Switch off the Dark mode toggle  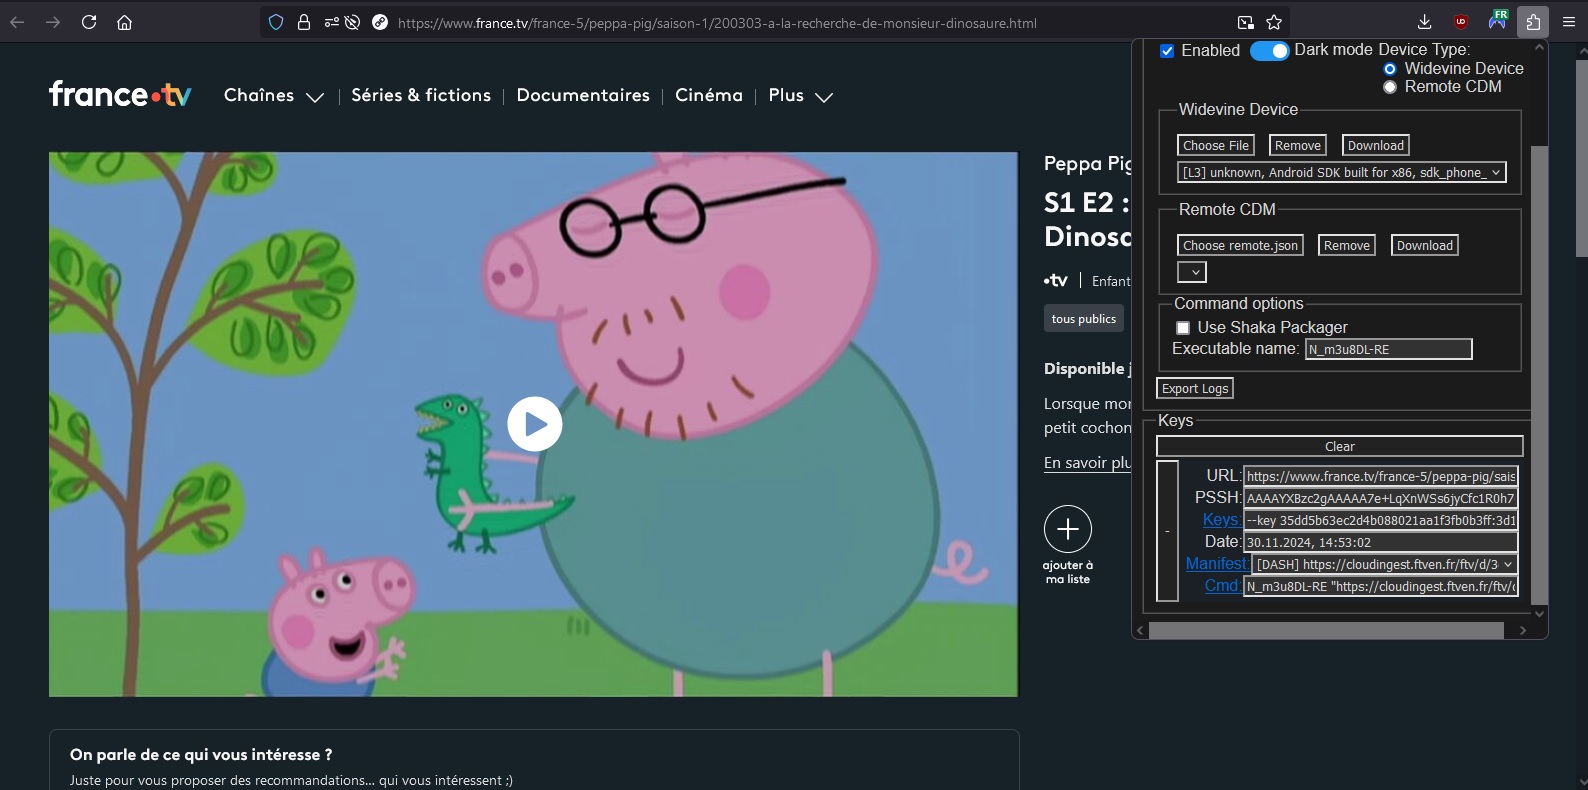tap(1269, 51)
